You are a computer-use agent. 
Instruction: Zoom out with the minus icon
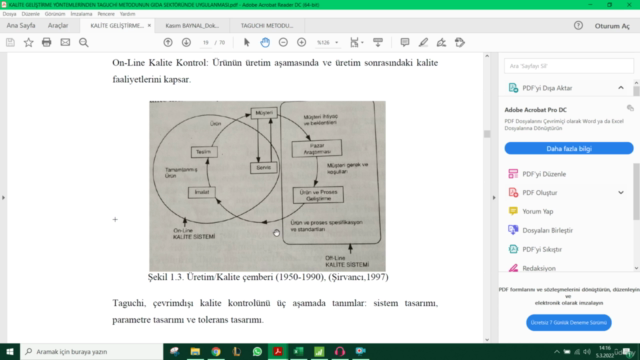(x=283, y=42)
